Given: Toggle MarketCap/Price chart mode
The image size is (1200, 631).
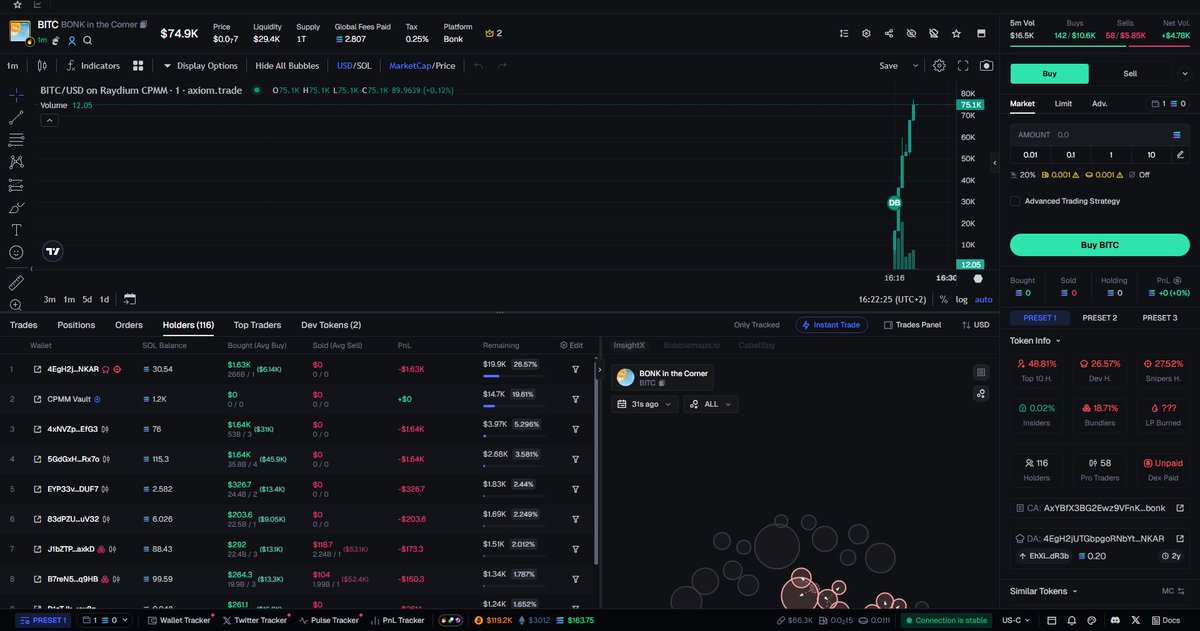Looking at the screenshot, I should tap(422, 66).
